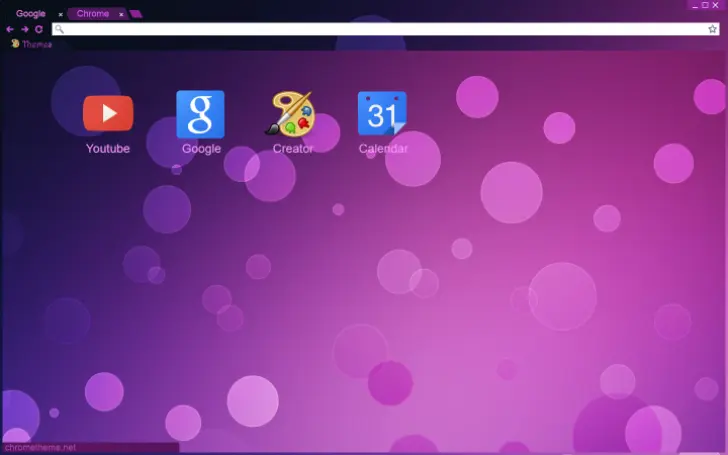728x455 pixels.
Task: Click the Youtube label under its icon
Action: click(x=108, y=149)
